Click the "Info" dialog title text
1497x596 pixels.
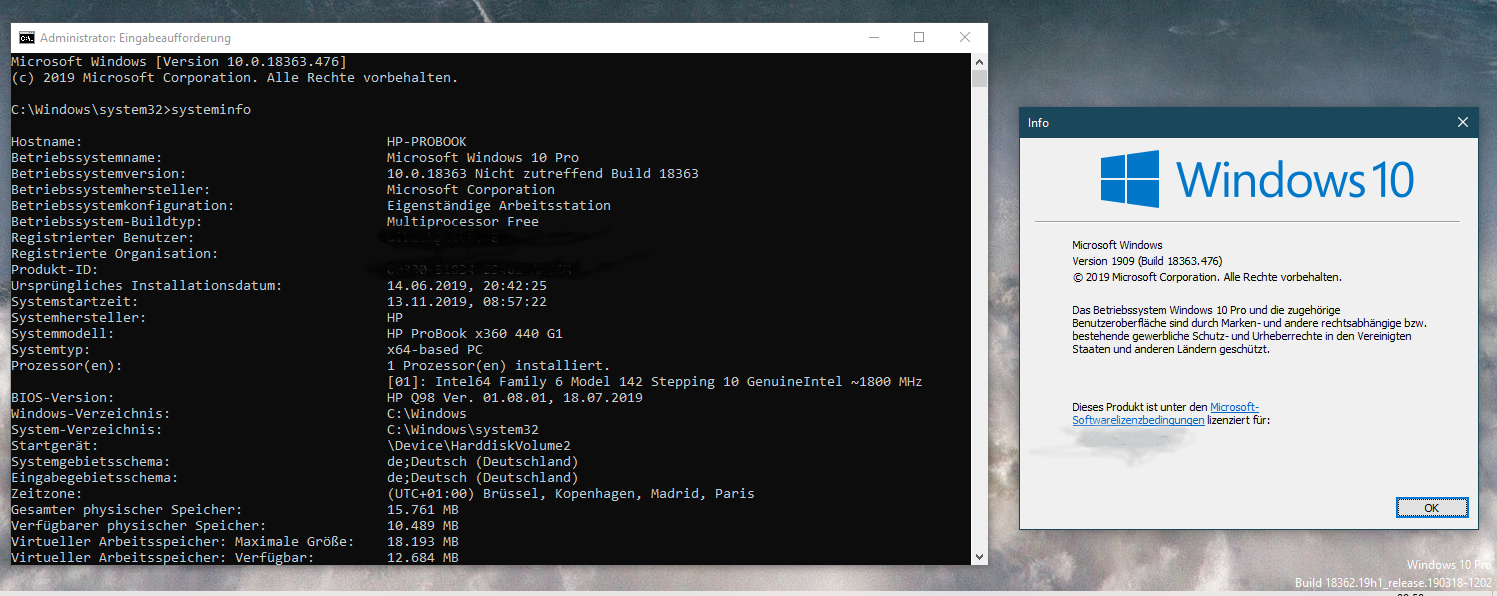pos(1039,123)
